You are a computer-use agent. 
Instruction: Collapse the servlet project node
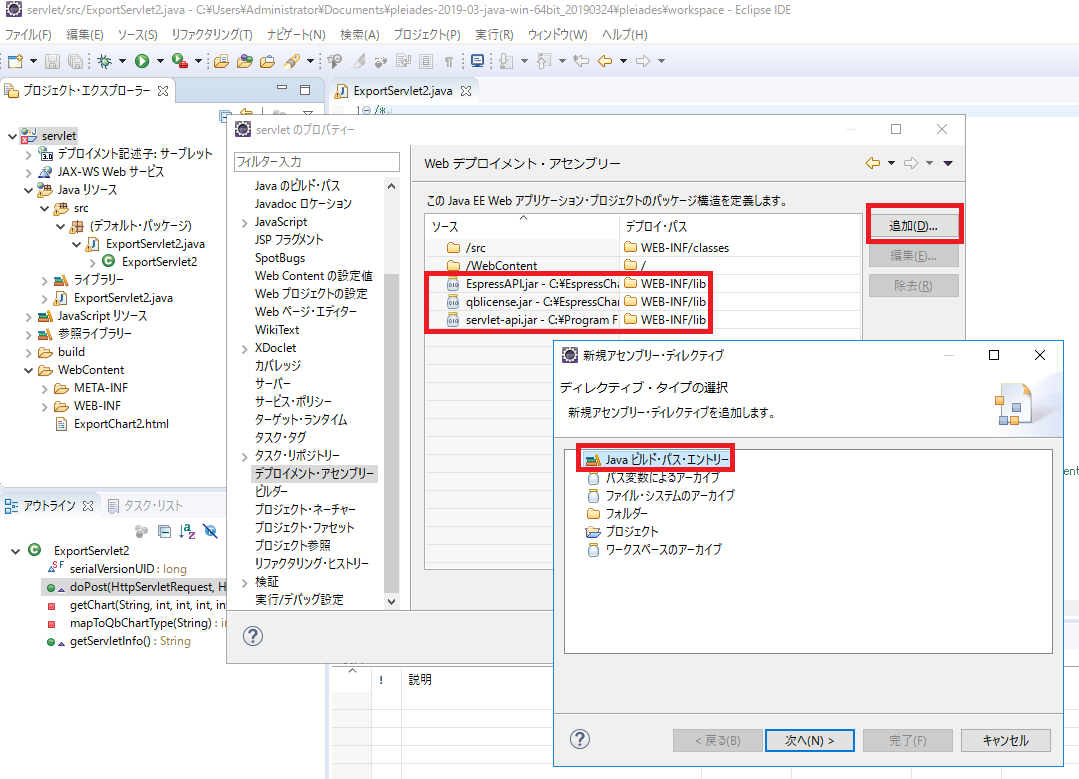pos(10,136)
